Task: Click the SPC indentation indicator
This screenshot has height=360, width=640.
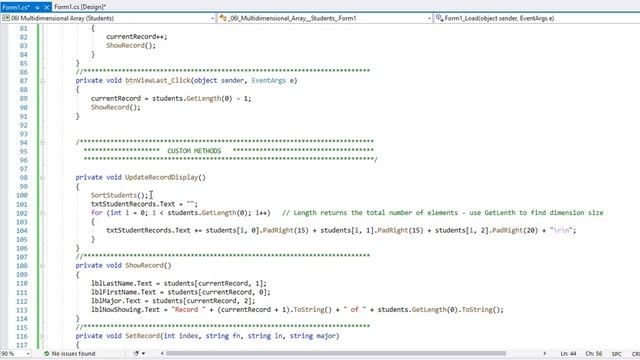Action: pos(616,353)
